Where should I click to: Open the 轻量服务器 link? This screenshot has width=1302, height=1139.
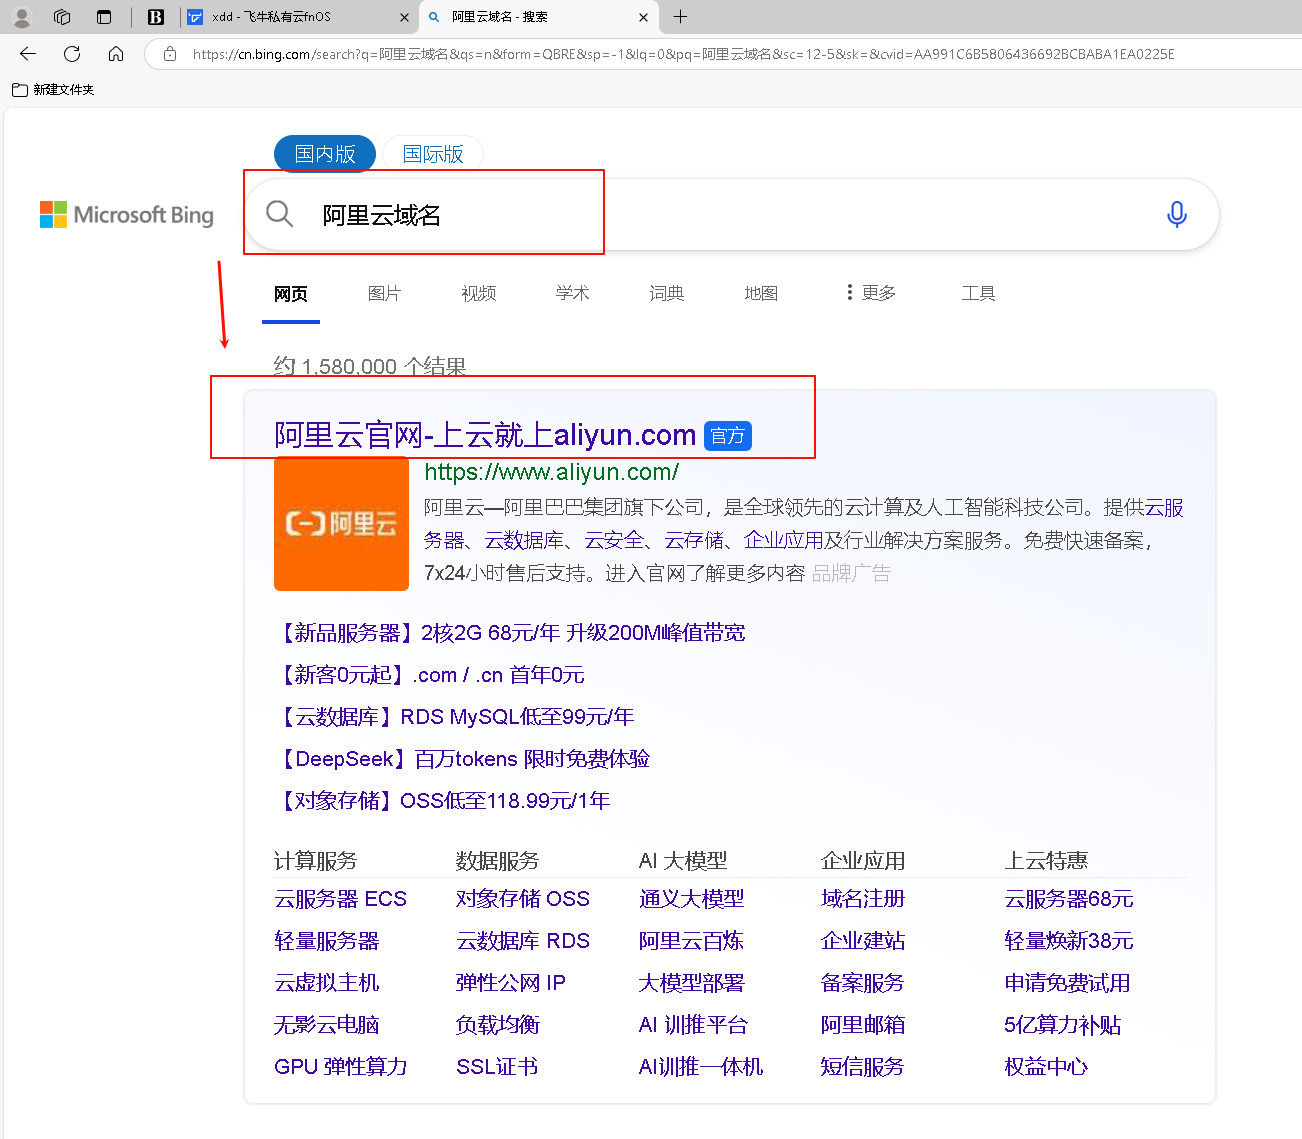pyautogui.click(x=327, y=941)
